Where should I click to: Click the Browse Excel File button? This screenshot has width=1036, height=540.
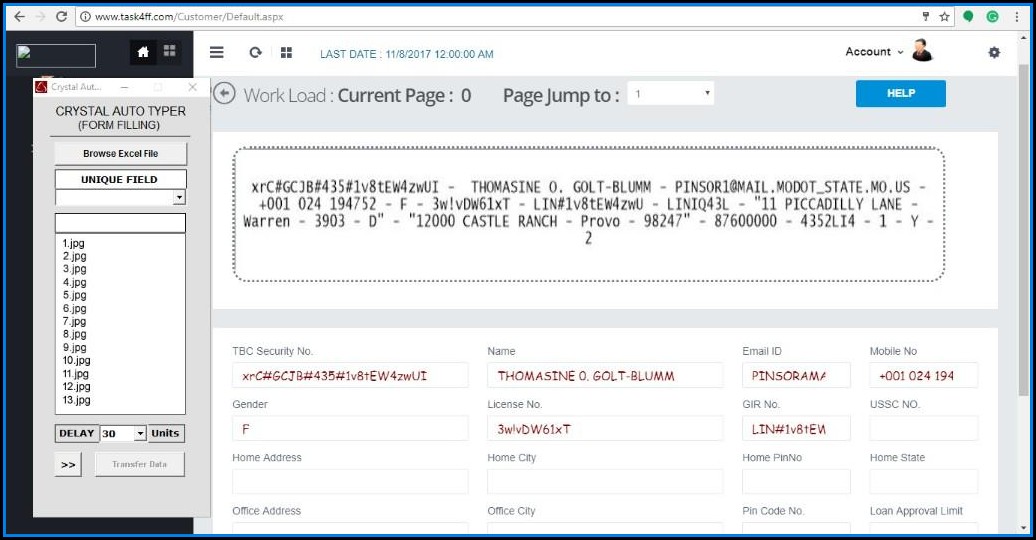coord(120,154)
